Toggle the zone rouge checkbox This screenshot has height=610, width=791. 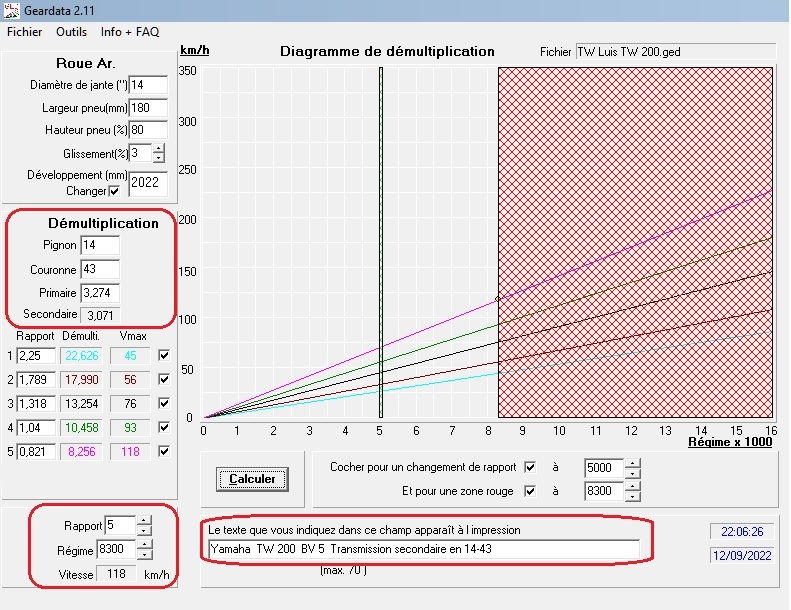coord(530,491)
